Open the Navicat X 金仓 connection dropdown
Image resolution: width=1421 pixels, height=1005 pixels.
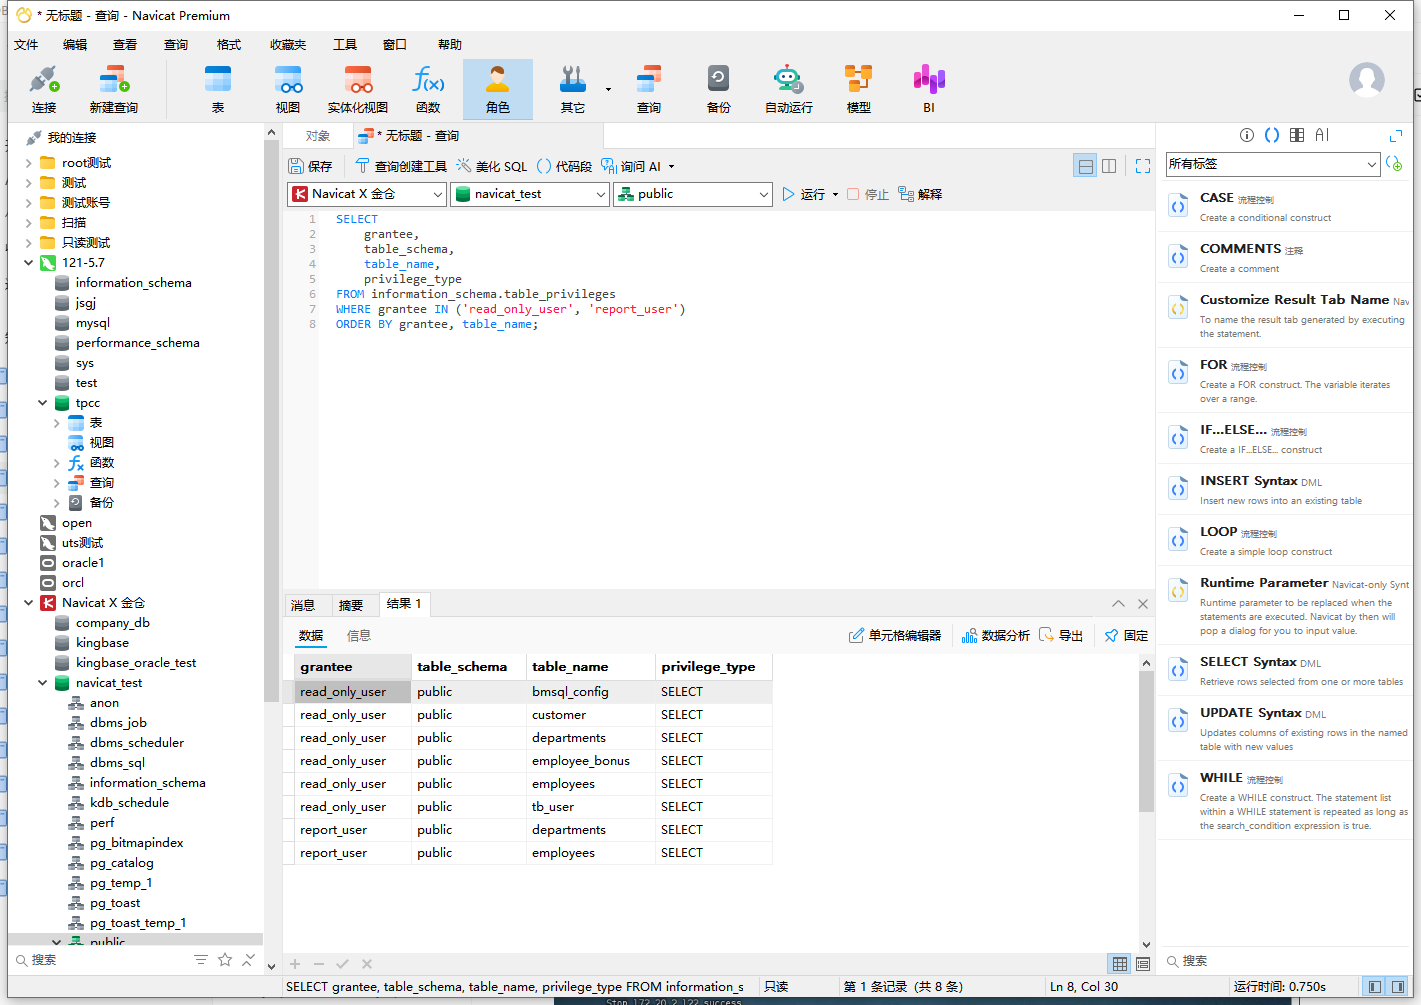click(x=367, y=194)
